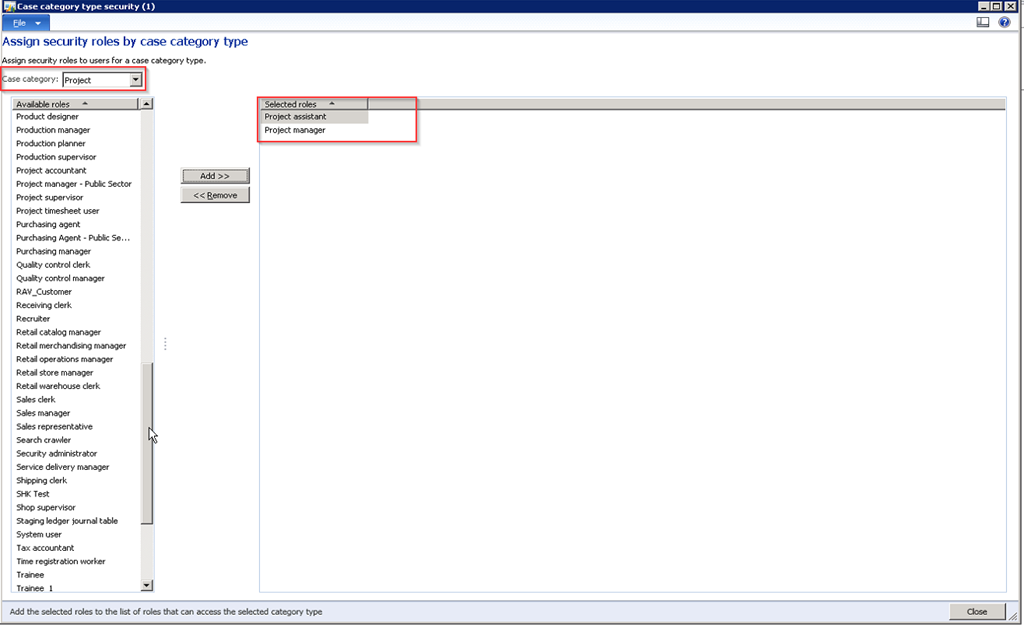Select Security administrator in Available roles
This screenshot has height=627, width=1024.
(x=57, y=454)
